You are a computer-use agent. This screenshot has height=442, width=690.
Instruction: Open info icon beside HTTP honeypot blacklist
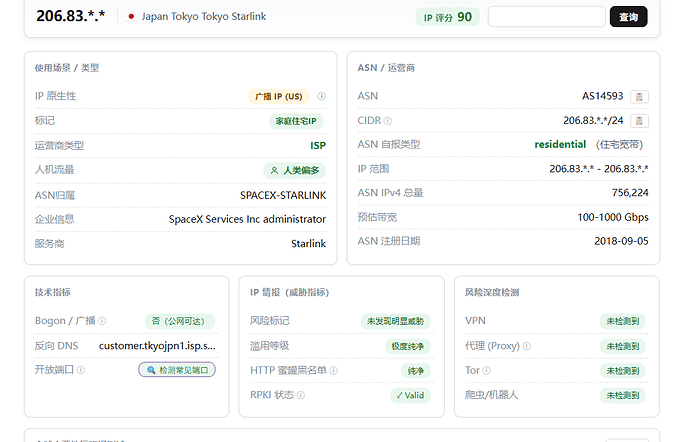[334, 371]
